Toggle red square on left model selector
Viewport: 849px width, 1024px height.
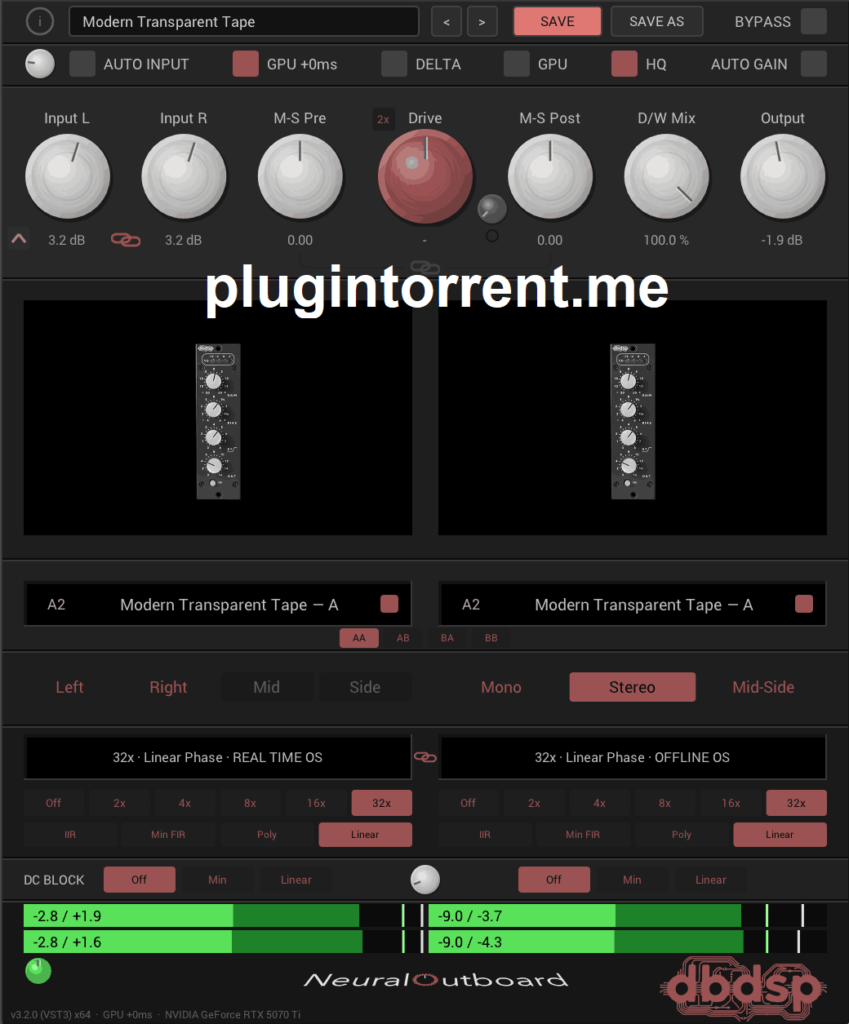tap(389, 603)
